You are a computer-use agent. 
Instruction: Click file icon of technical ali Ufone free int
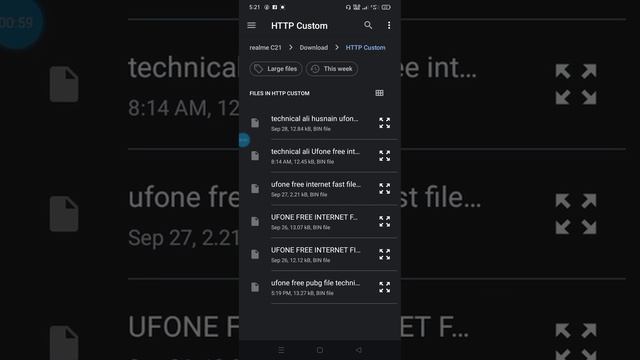(x=255, y=156)
